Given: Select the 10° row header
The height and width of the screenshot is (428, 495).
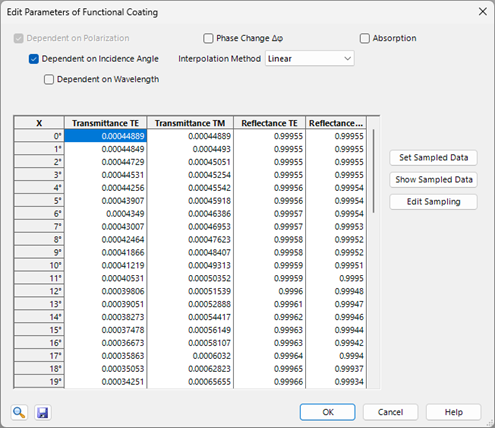Looking at the screenshot, I should (39, 265).
